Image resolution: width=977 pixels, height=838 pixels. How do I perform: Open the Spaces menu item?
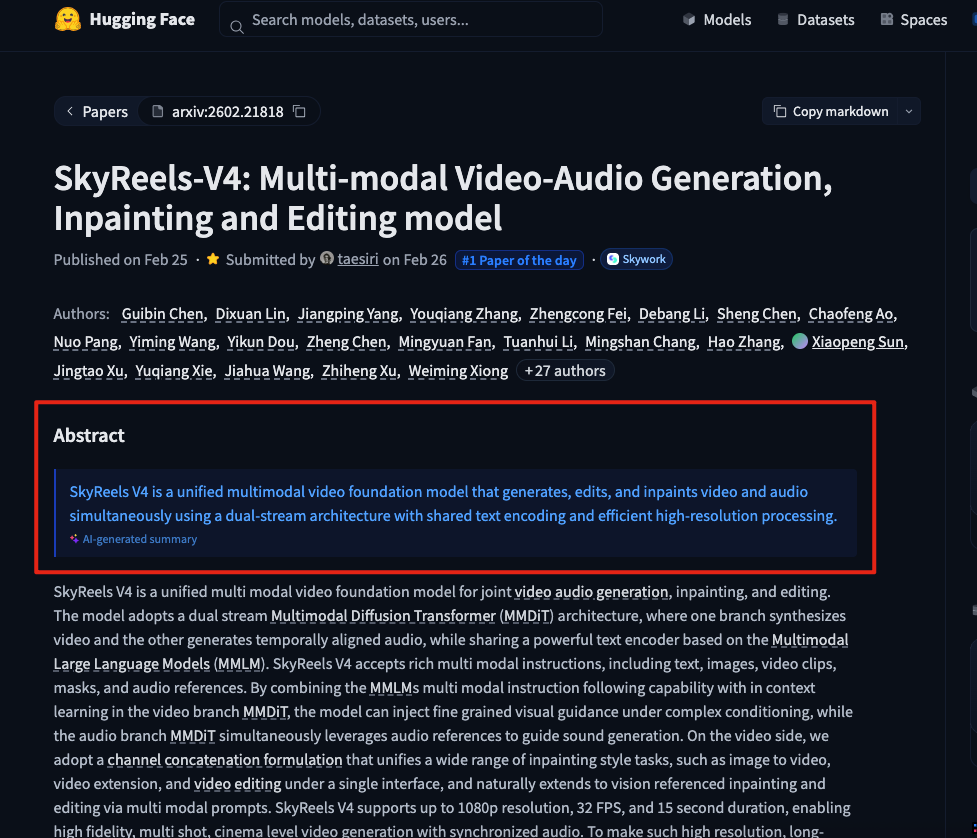[x=923, y=20]
